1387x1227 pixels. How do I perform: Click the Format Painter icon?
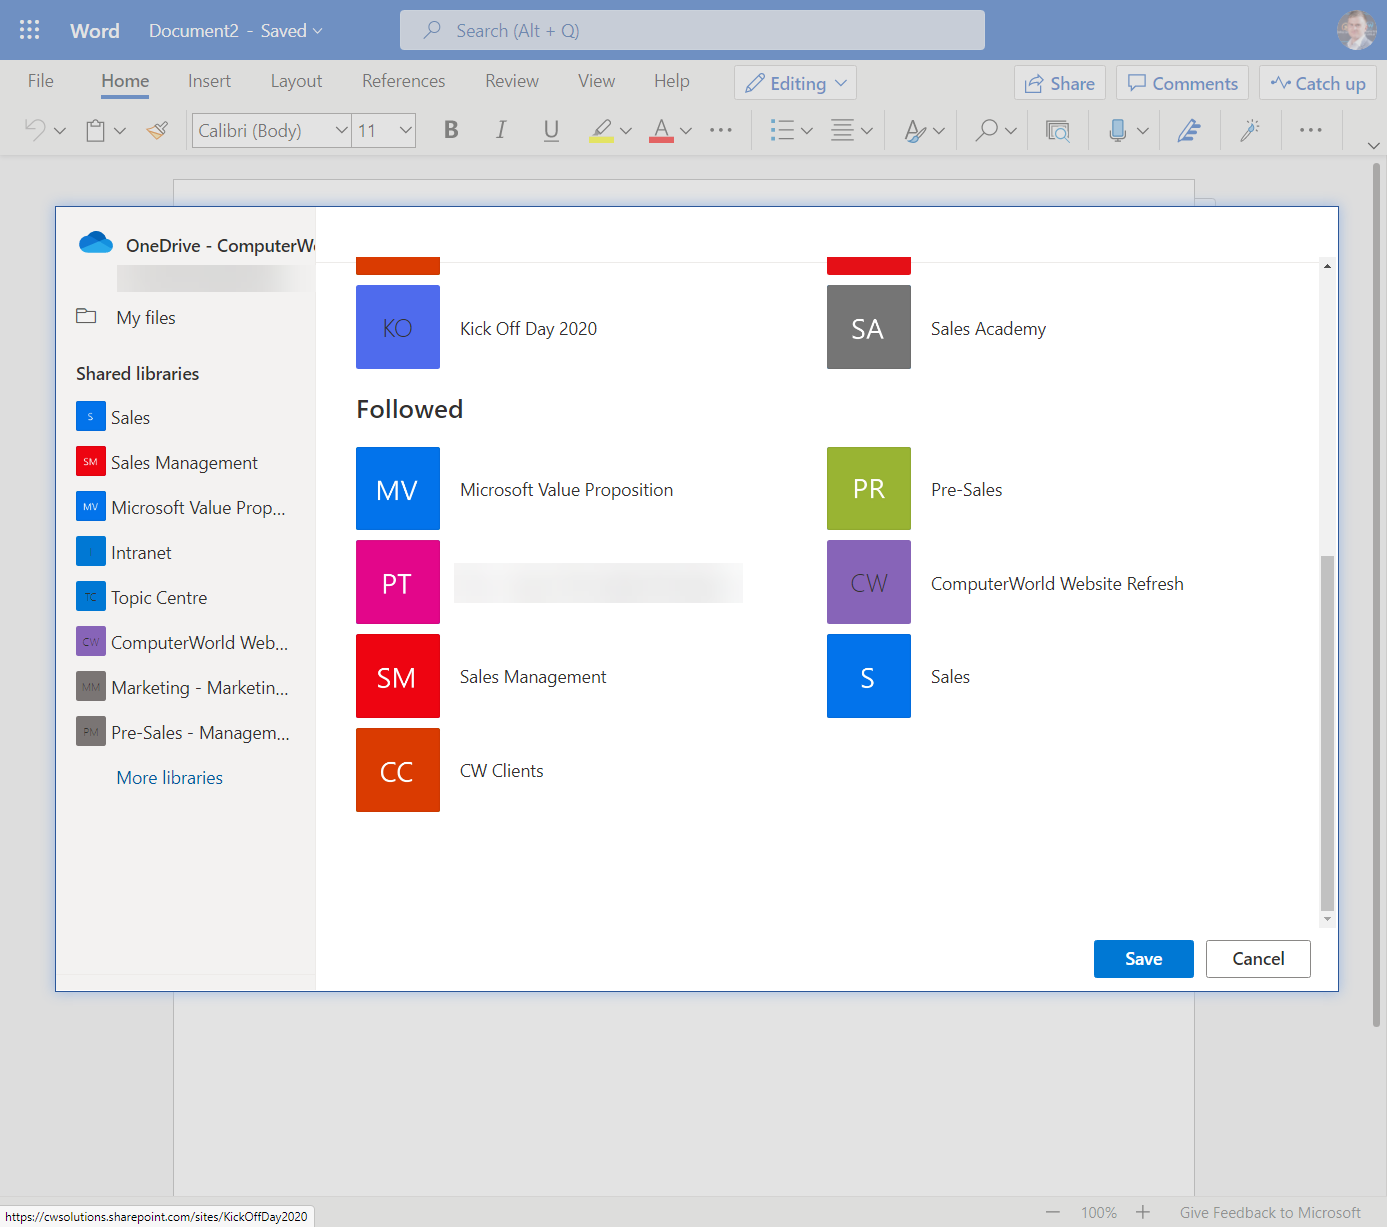coord(157,130)
